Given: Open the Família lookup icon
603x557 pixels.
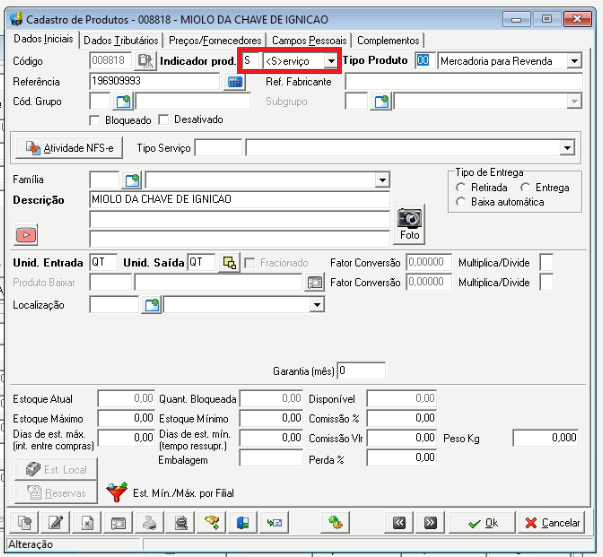Looking at the screenshot, I should coord(132,180).
